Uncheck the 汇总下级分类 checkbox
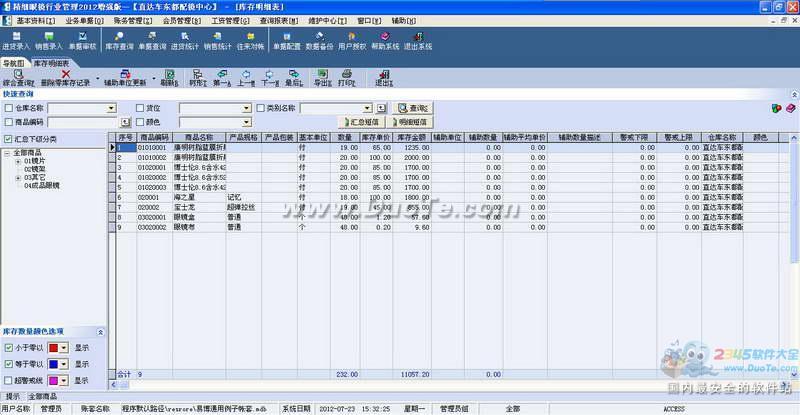This screenshot has width=800, height=415. tap(9, 139)
